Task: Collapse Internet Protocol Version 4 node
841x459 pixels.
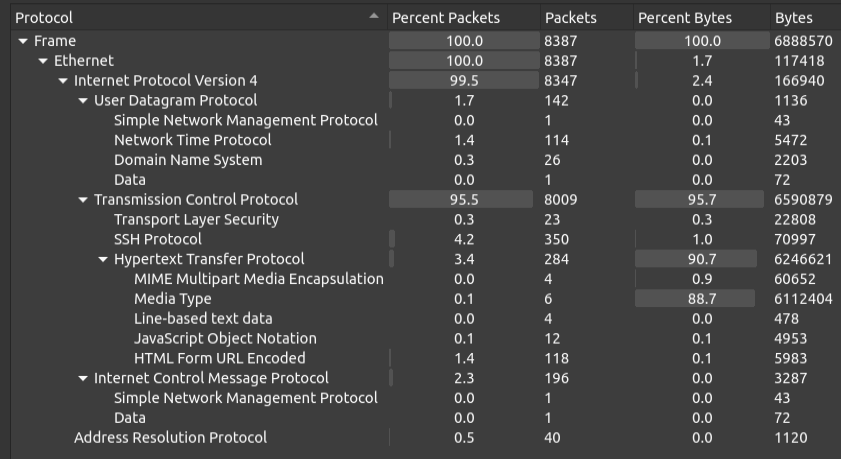Action: coord(63,81)
